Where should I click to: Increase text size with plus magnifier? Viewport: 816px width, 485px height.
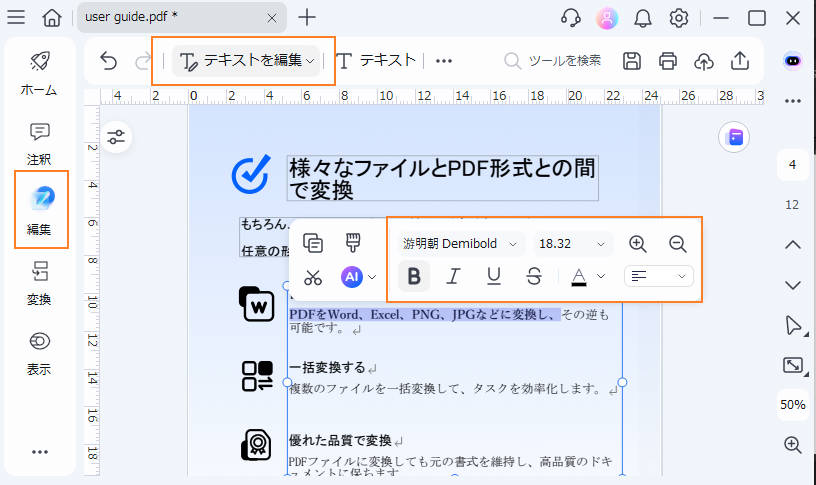638,244
